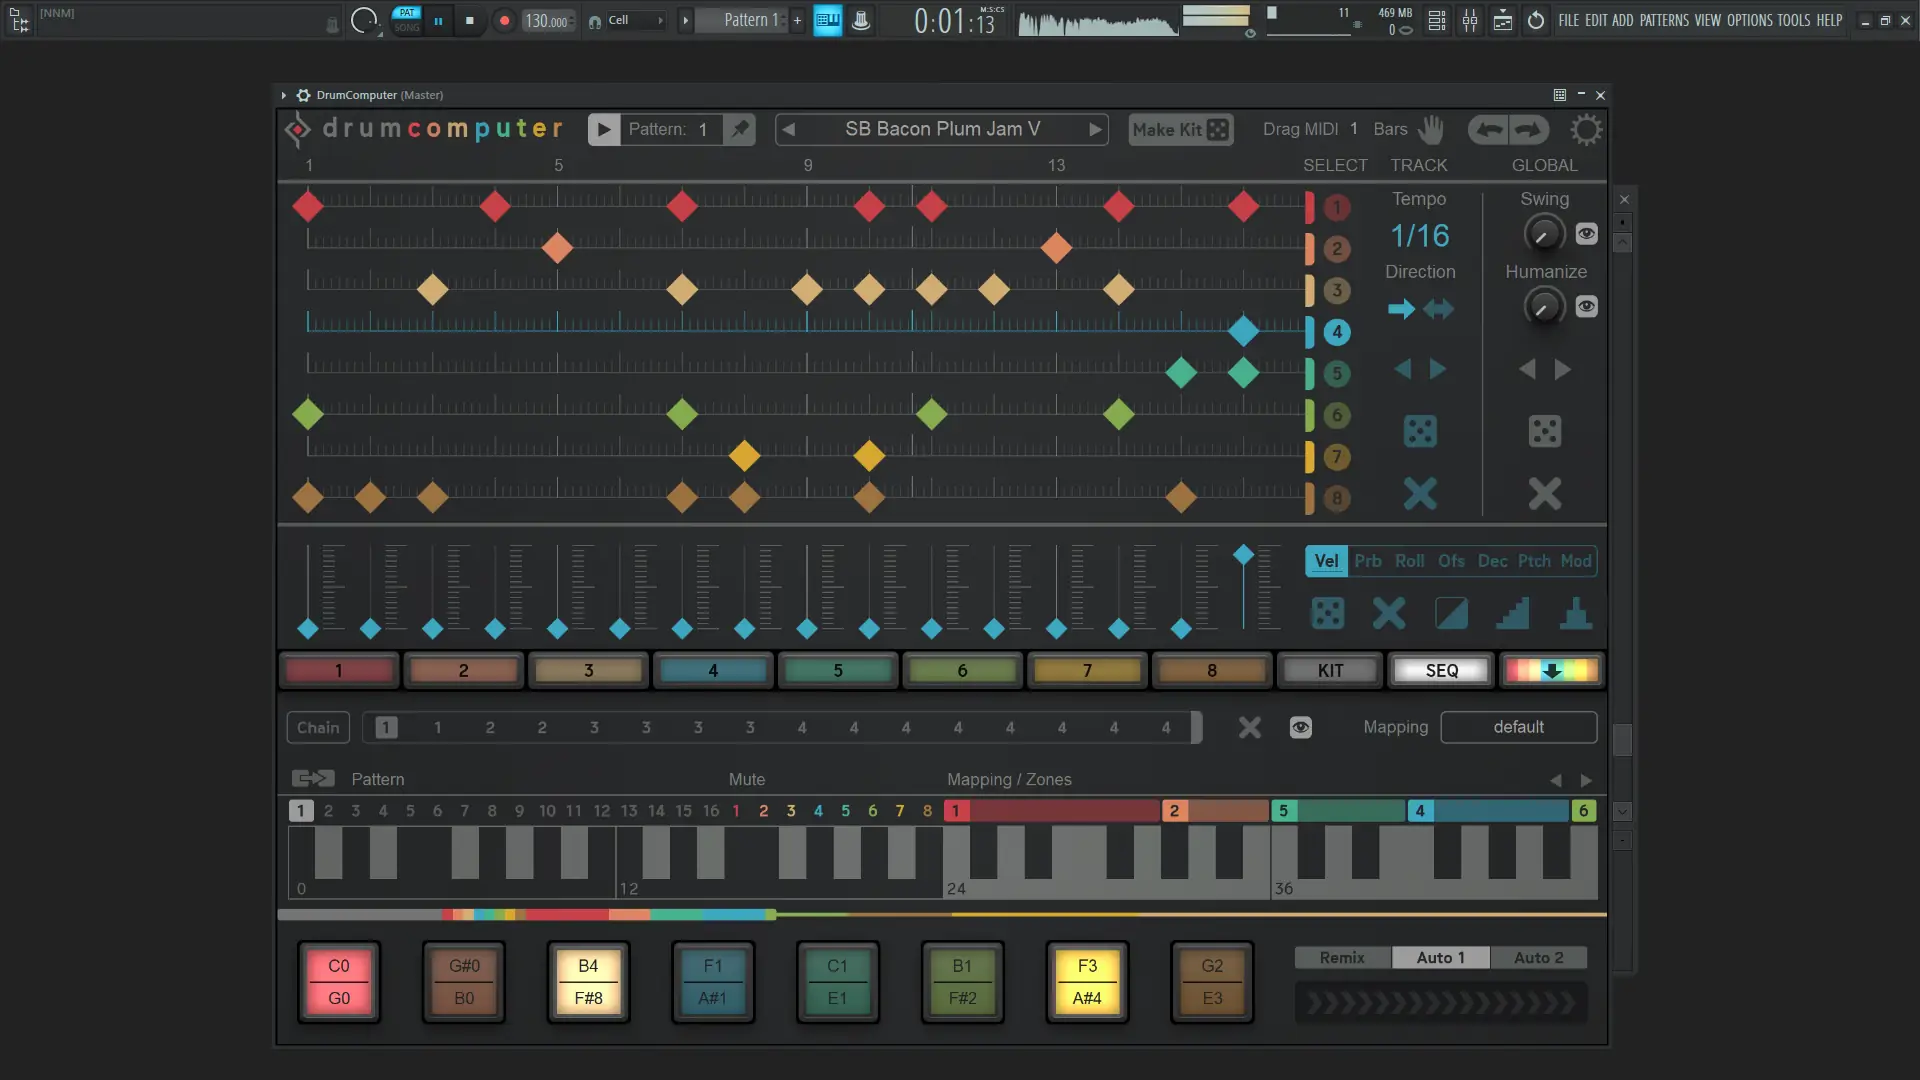
Task: Turn the Swing knob
Action: [x=1543, y=234]
